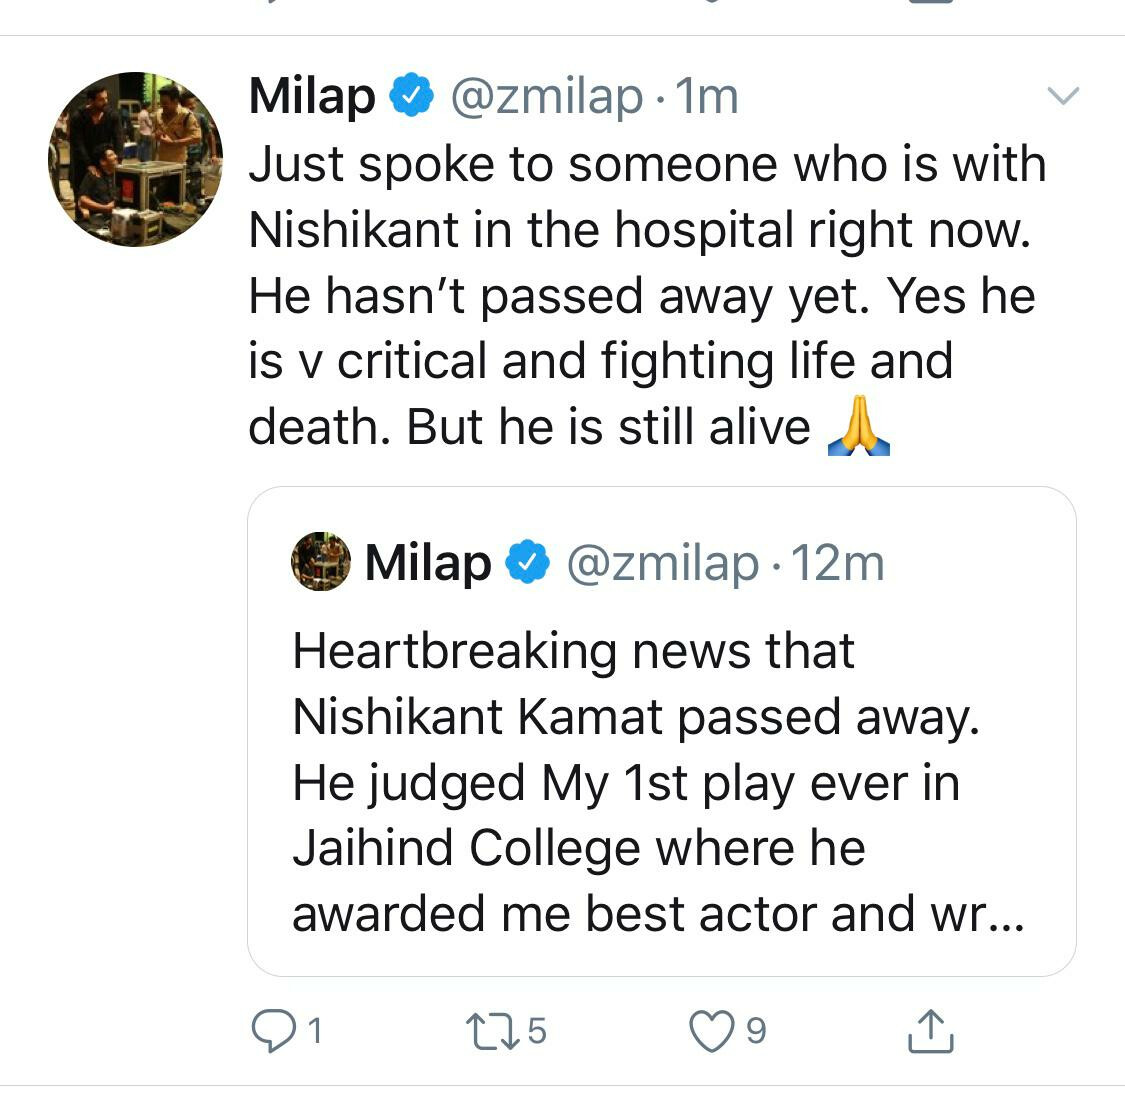
Task: Open Milap's large profile picture
Action: pyautogui.click(x=135, y=159)
